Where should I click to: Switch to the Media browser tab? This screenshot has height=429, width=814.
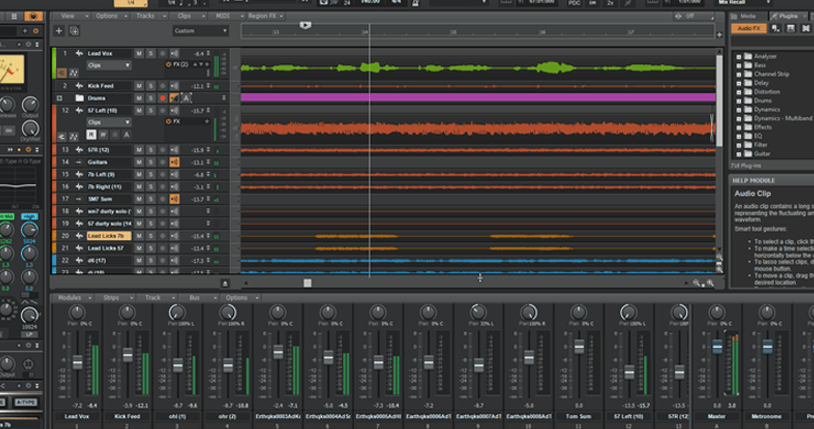click(x=746, y=16)
